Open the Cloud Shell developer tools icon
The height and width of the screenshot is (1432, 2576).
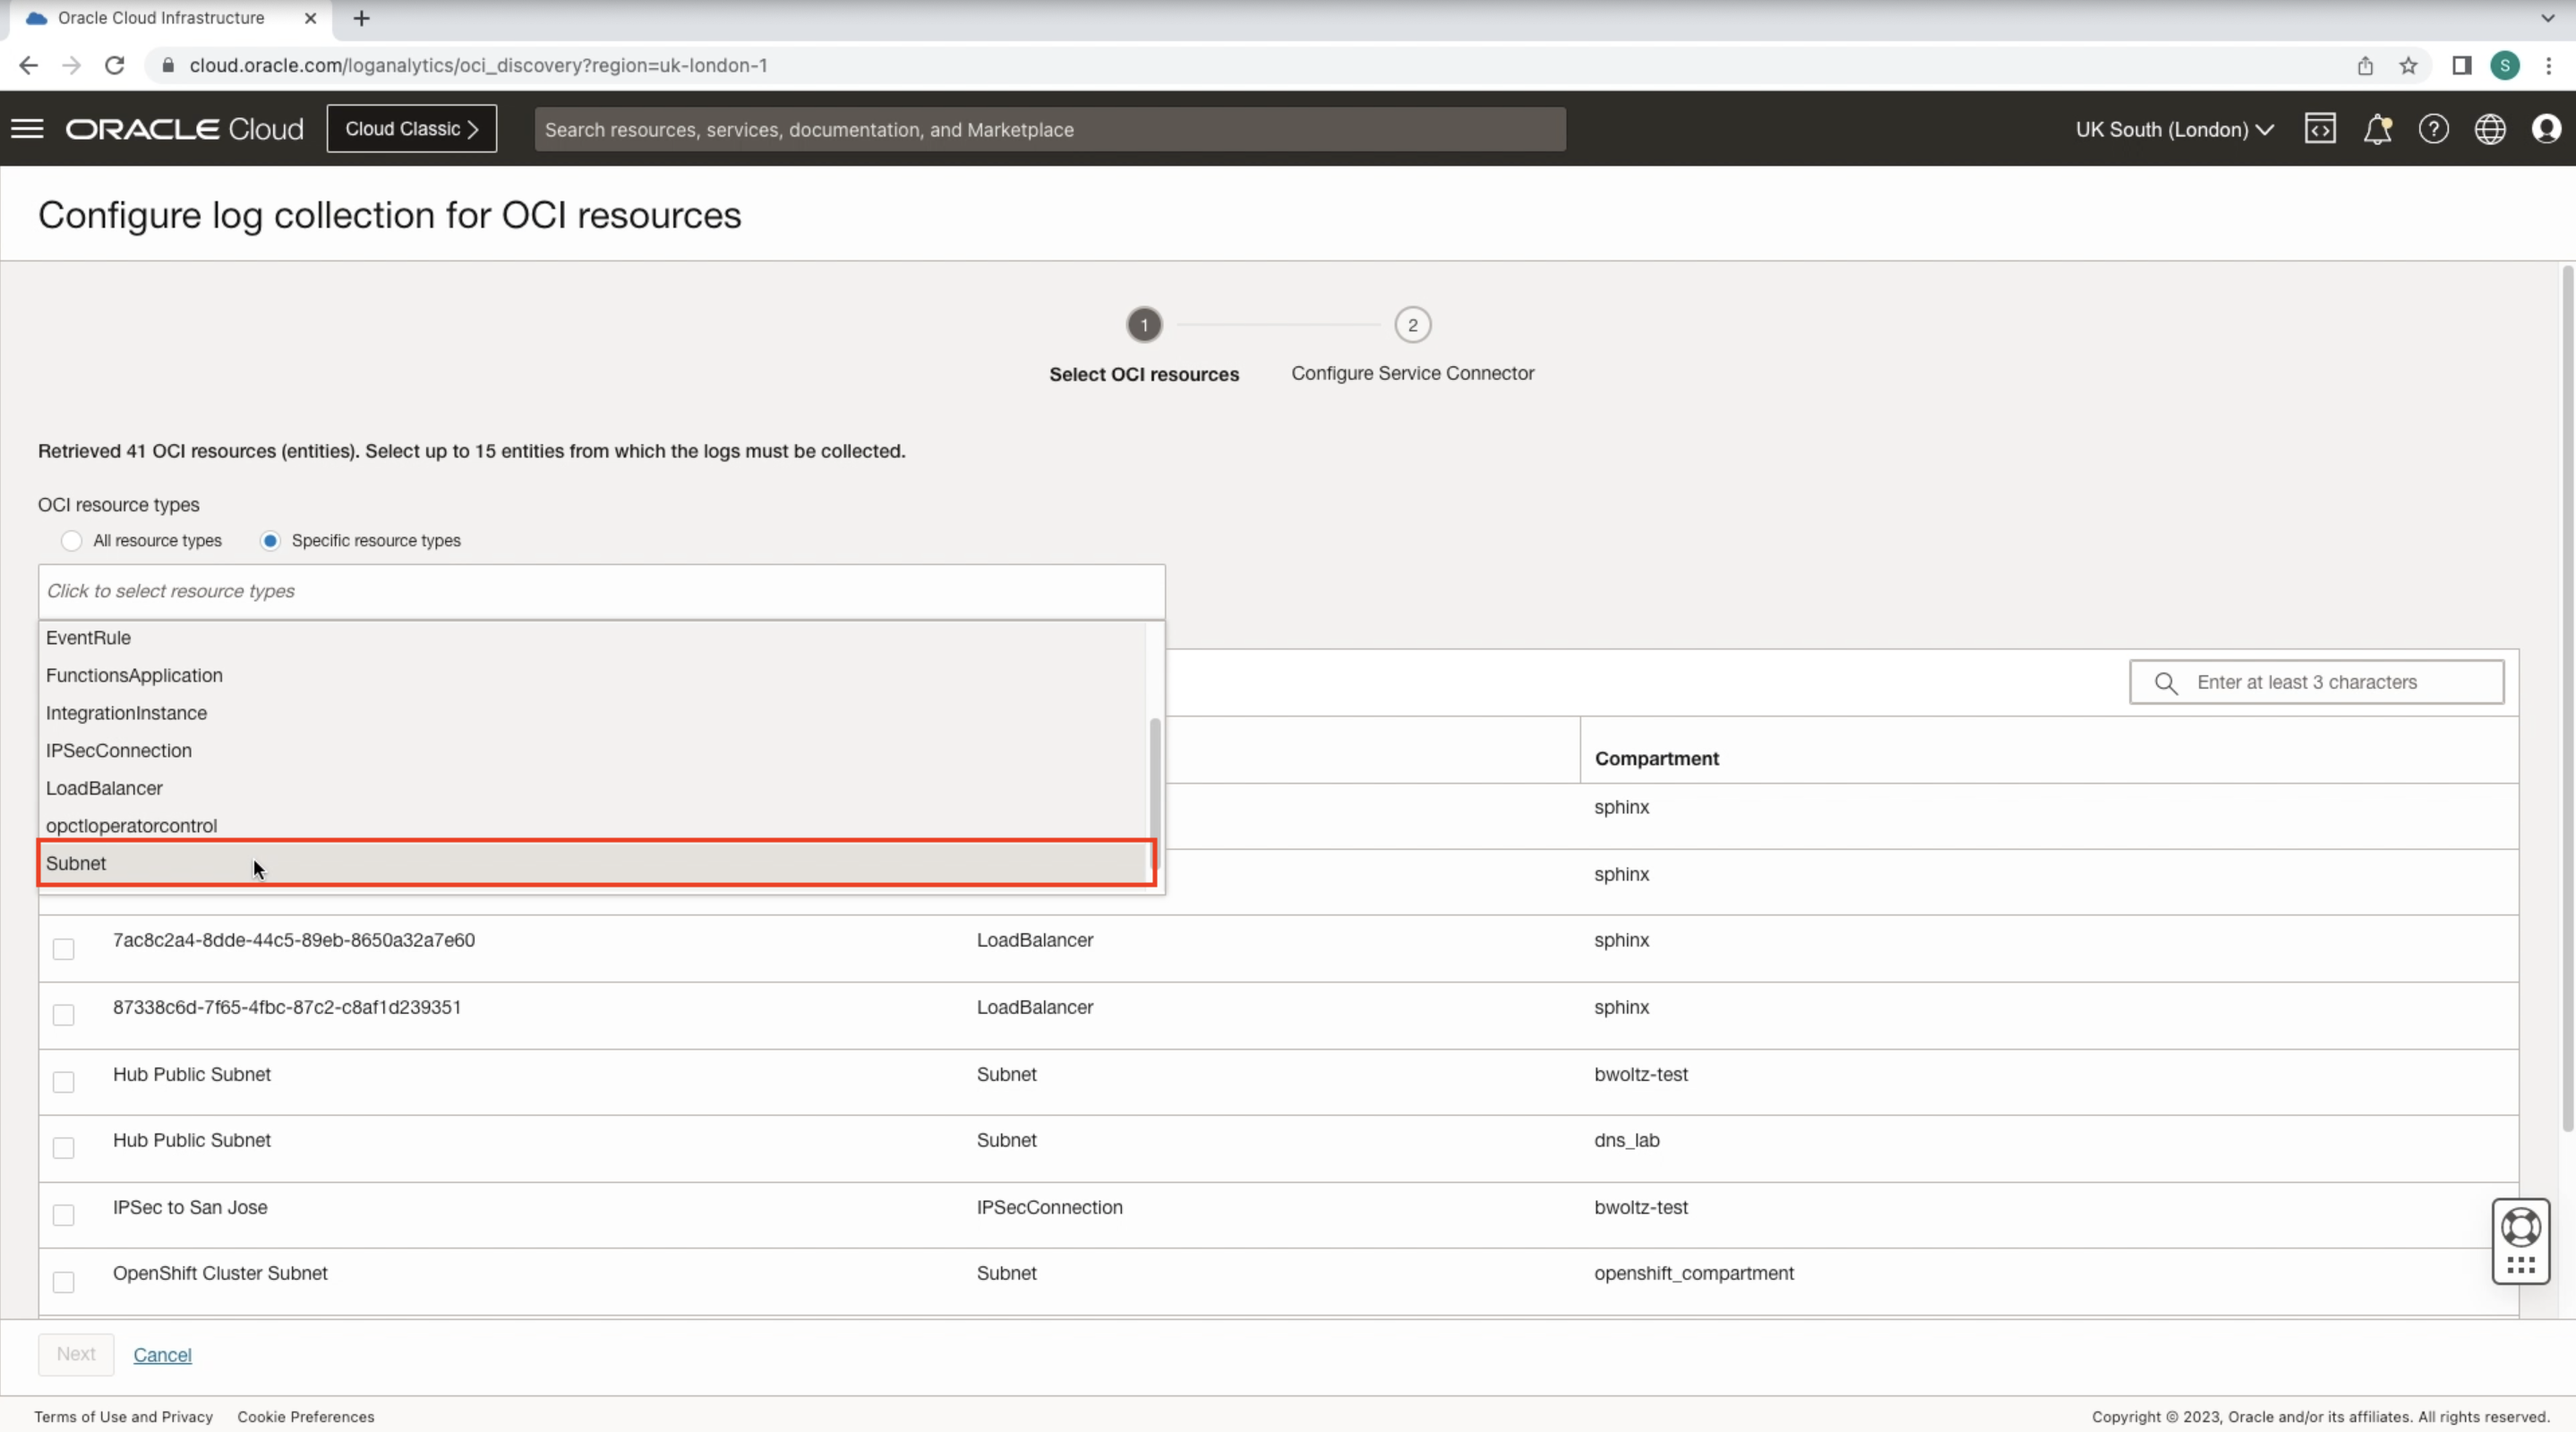click(x=2321, y=128)
